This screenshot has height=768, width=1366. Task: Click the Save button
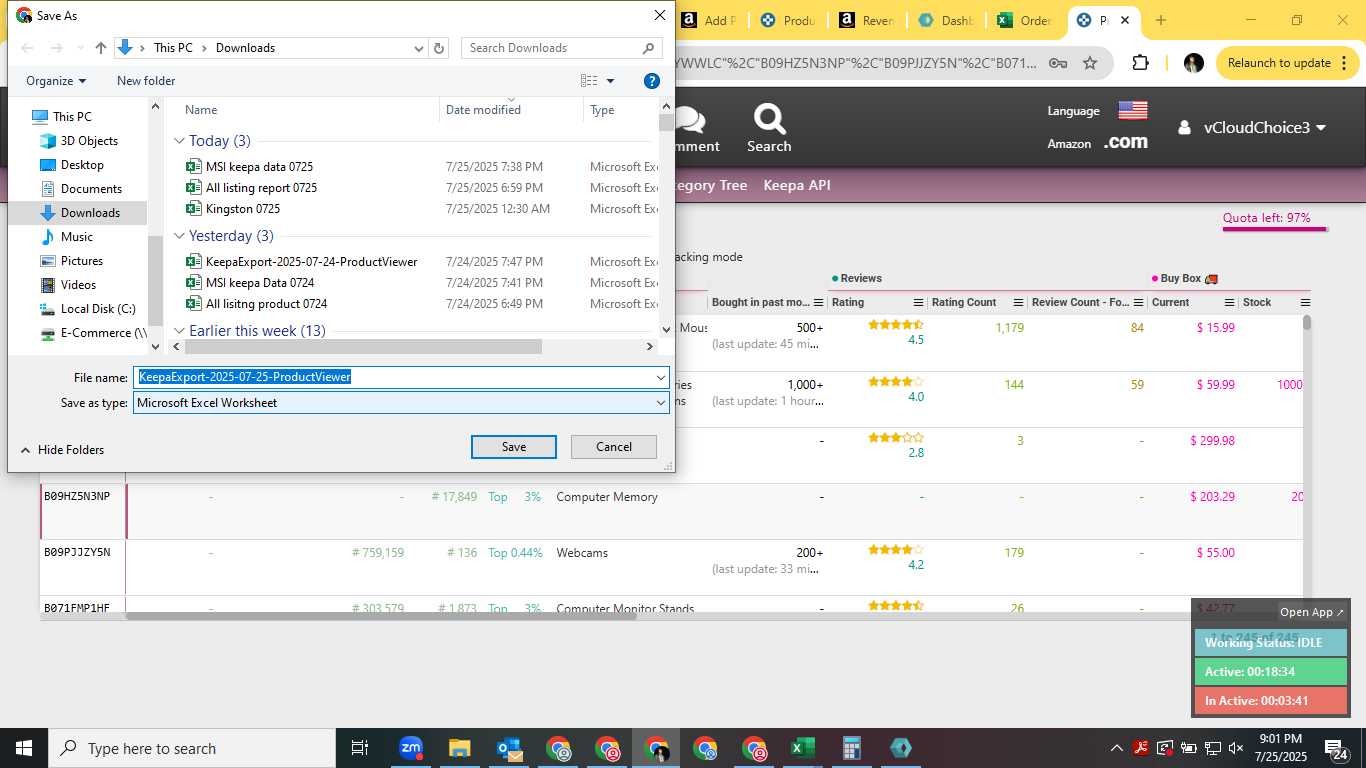[514, 447]
